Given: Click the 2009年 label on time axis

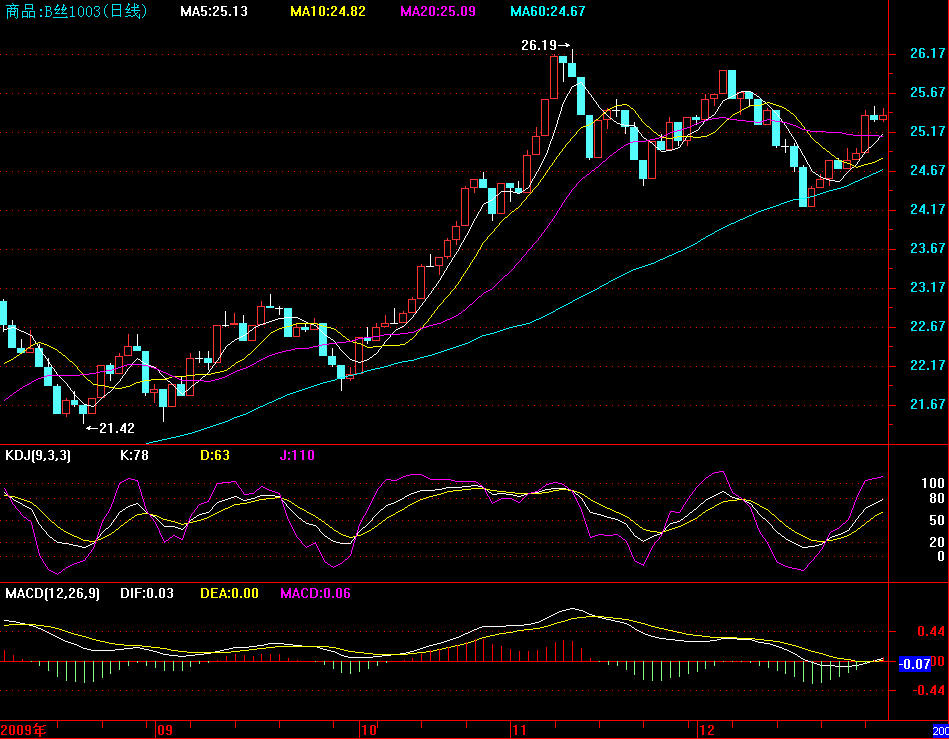Looking at the screenshot, I should (24, 730).
